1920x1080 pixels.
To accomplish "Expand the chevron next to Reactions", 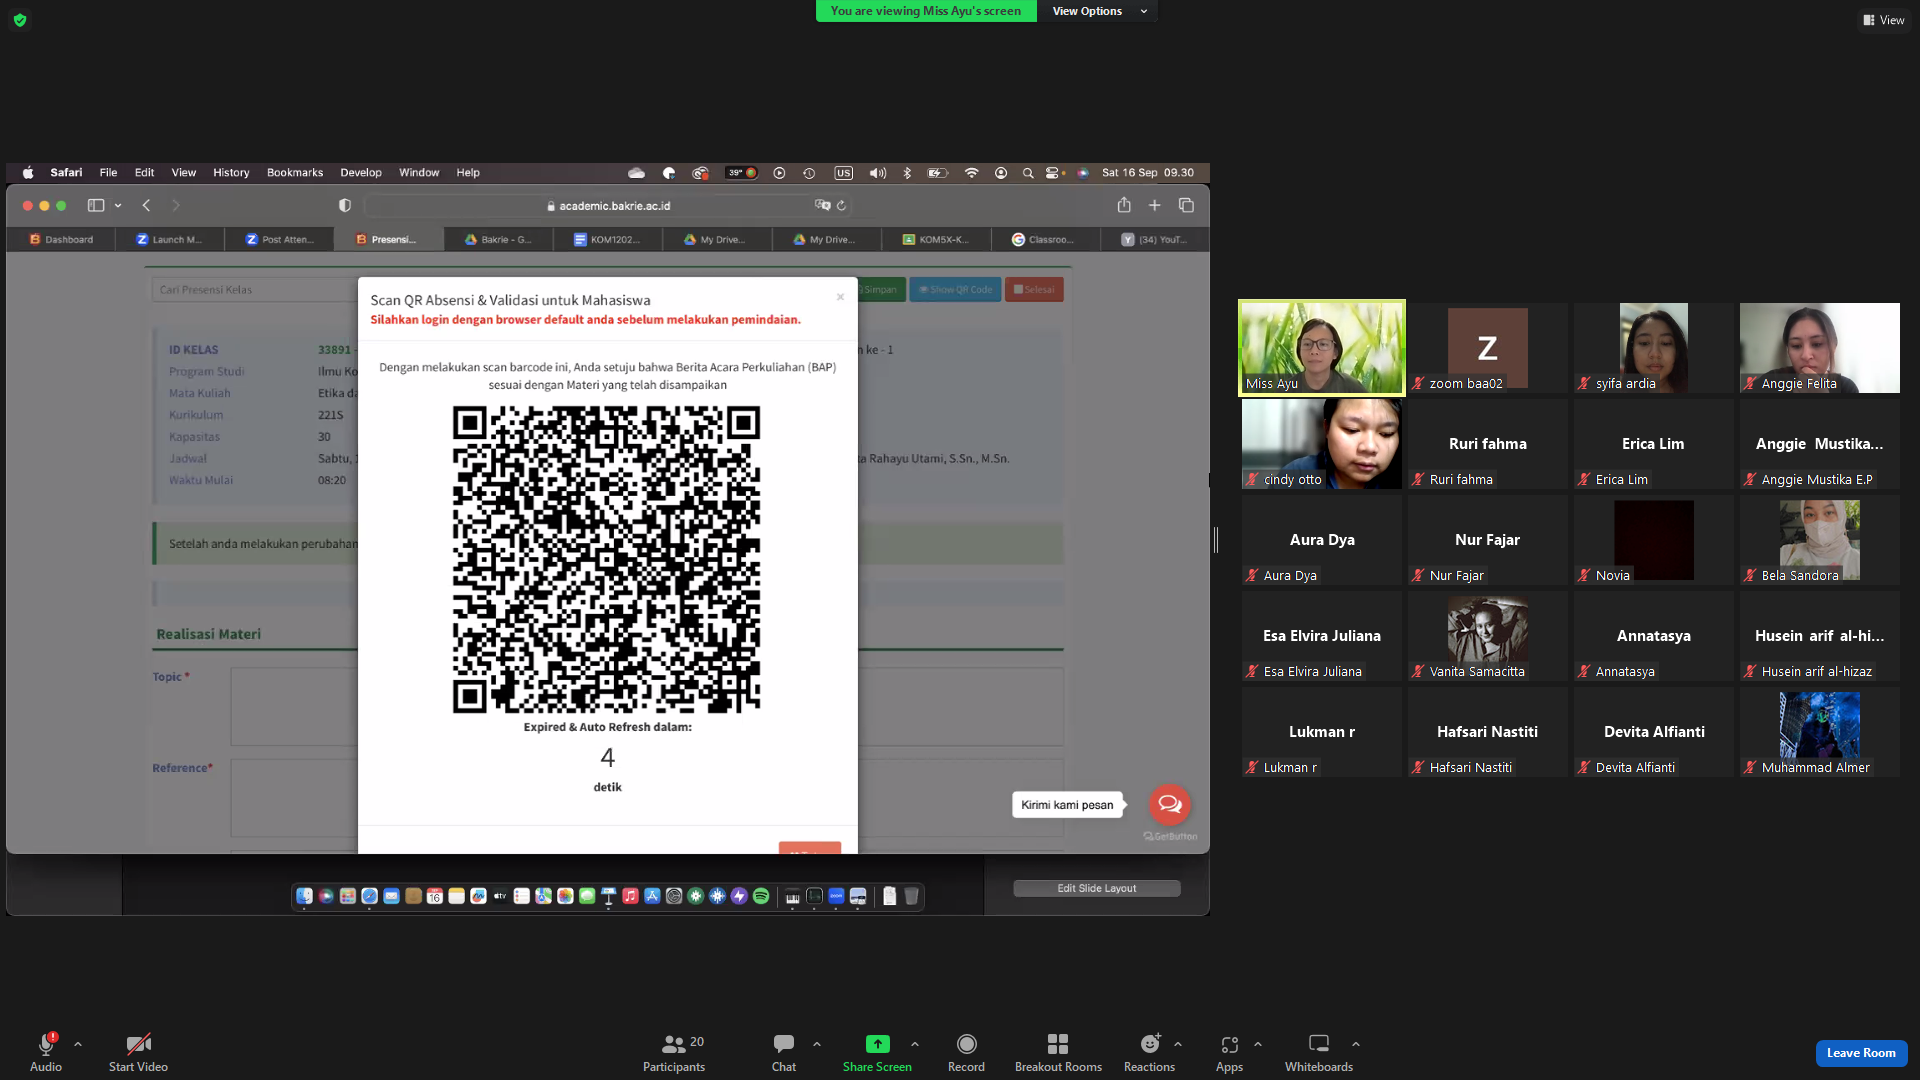I will click(1178, 1044).
